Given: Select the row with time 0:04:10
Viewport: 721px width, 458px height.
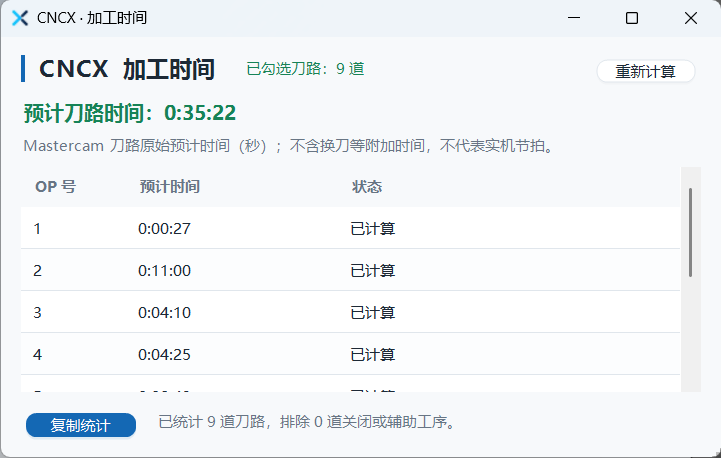Looking at the screenshot, I should click(350, 312).
